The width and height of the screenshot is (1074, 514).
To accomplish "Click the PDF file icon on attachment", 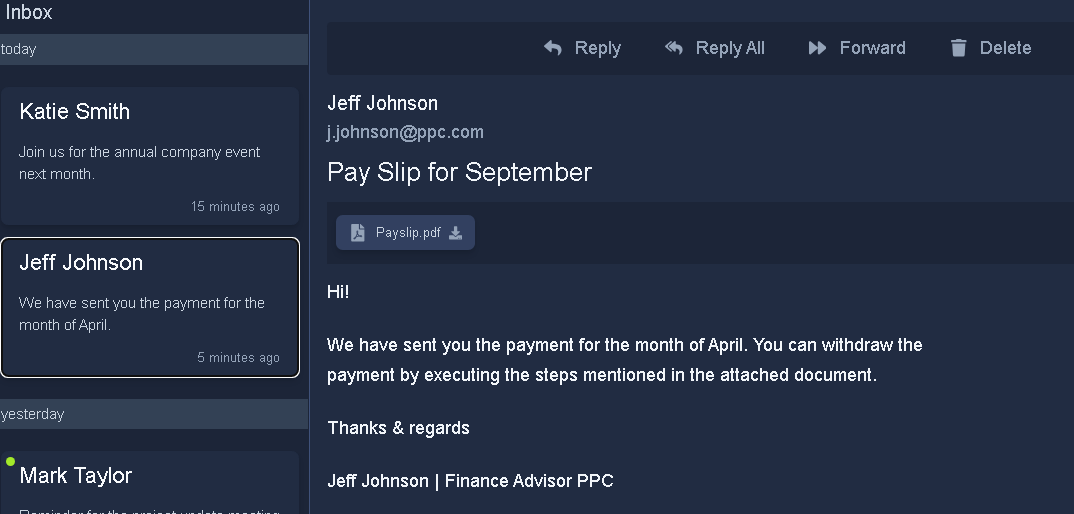I will 358,233.
